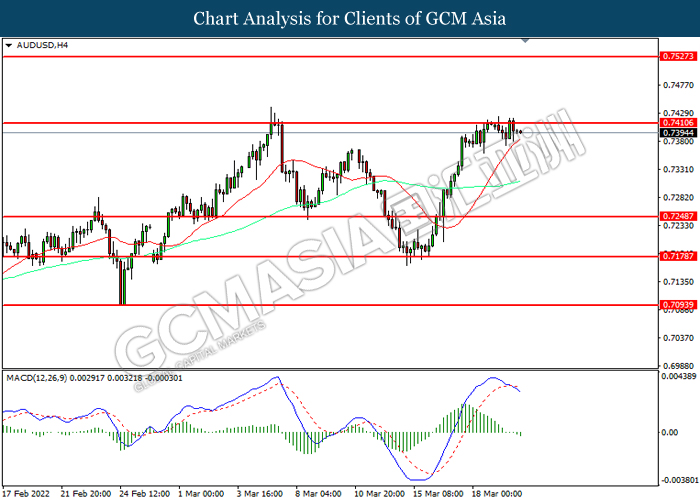Viewport: 700px width, 500px height.
Task: Click the current price tag 0.73944
Action: (x=678, y=133)
